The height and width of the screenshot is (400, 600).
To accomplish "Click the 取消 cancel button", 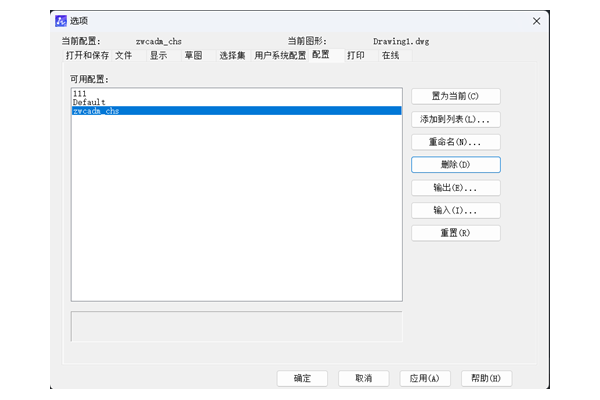I will [x=364, y=378].
